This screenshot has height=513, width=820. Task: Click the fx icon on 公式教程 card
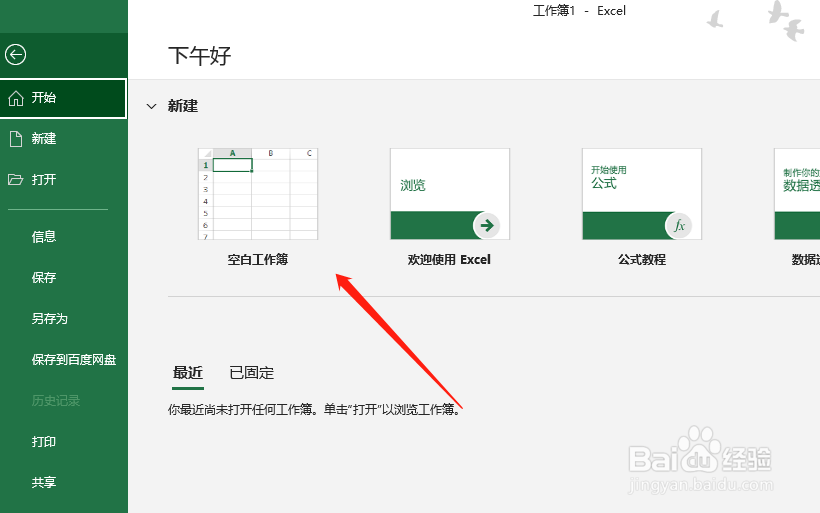point(679,225)
